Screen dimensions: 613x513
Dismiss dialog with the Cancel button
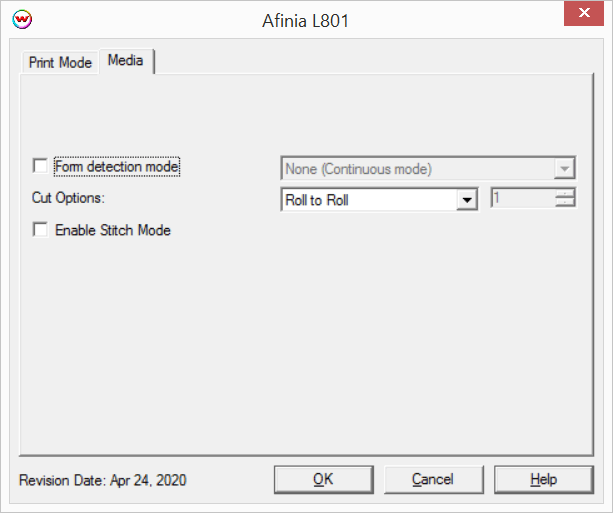[x=433, y=479]
